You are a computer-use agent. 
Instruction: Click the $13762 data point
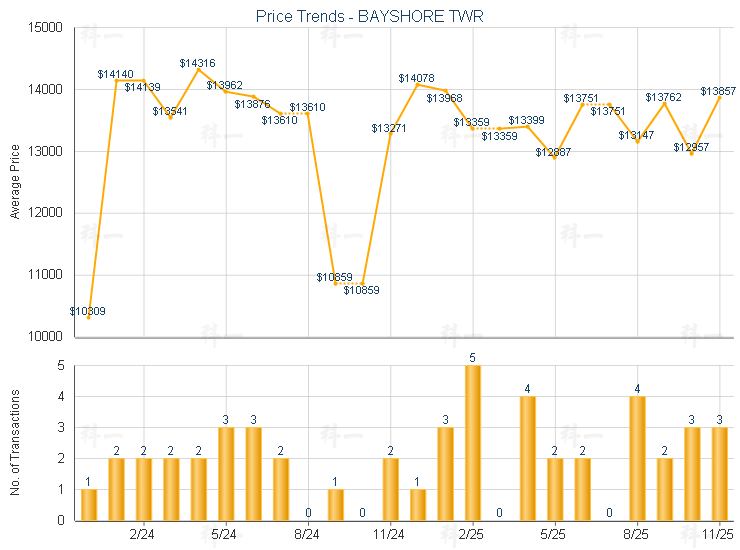[x=664, y=103]
